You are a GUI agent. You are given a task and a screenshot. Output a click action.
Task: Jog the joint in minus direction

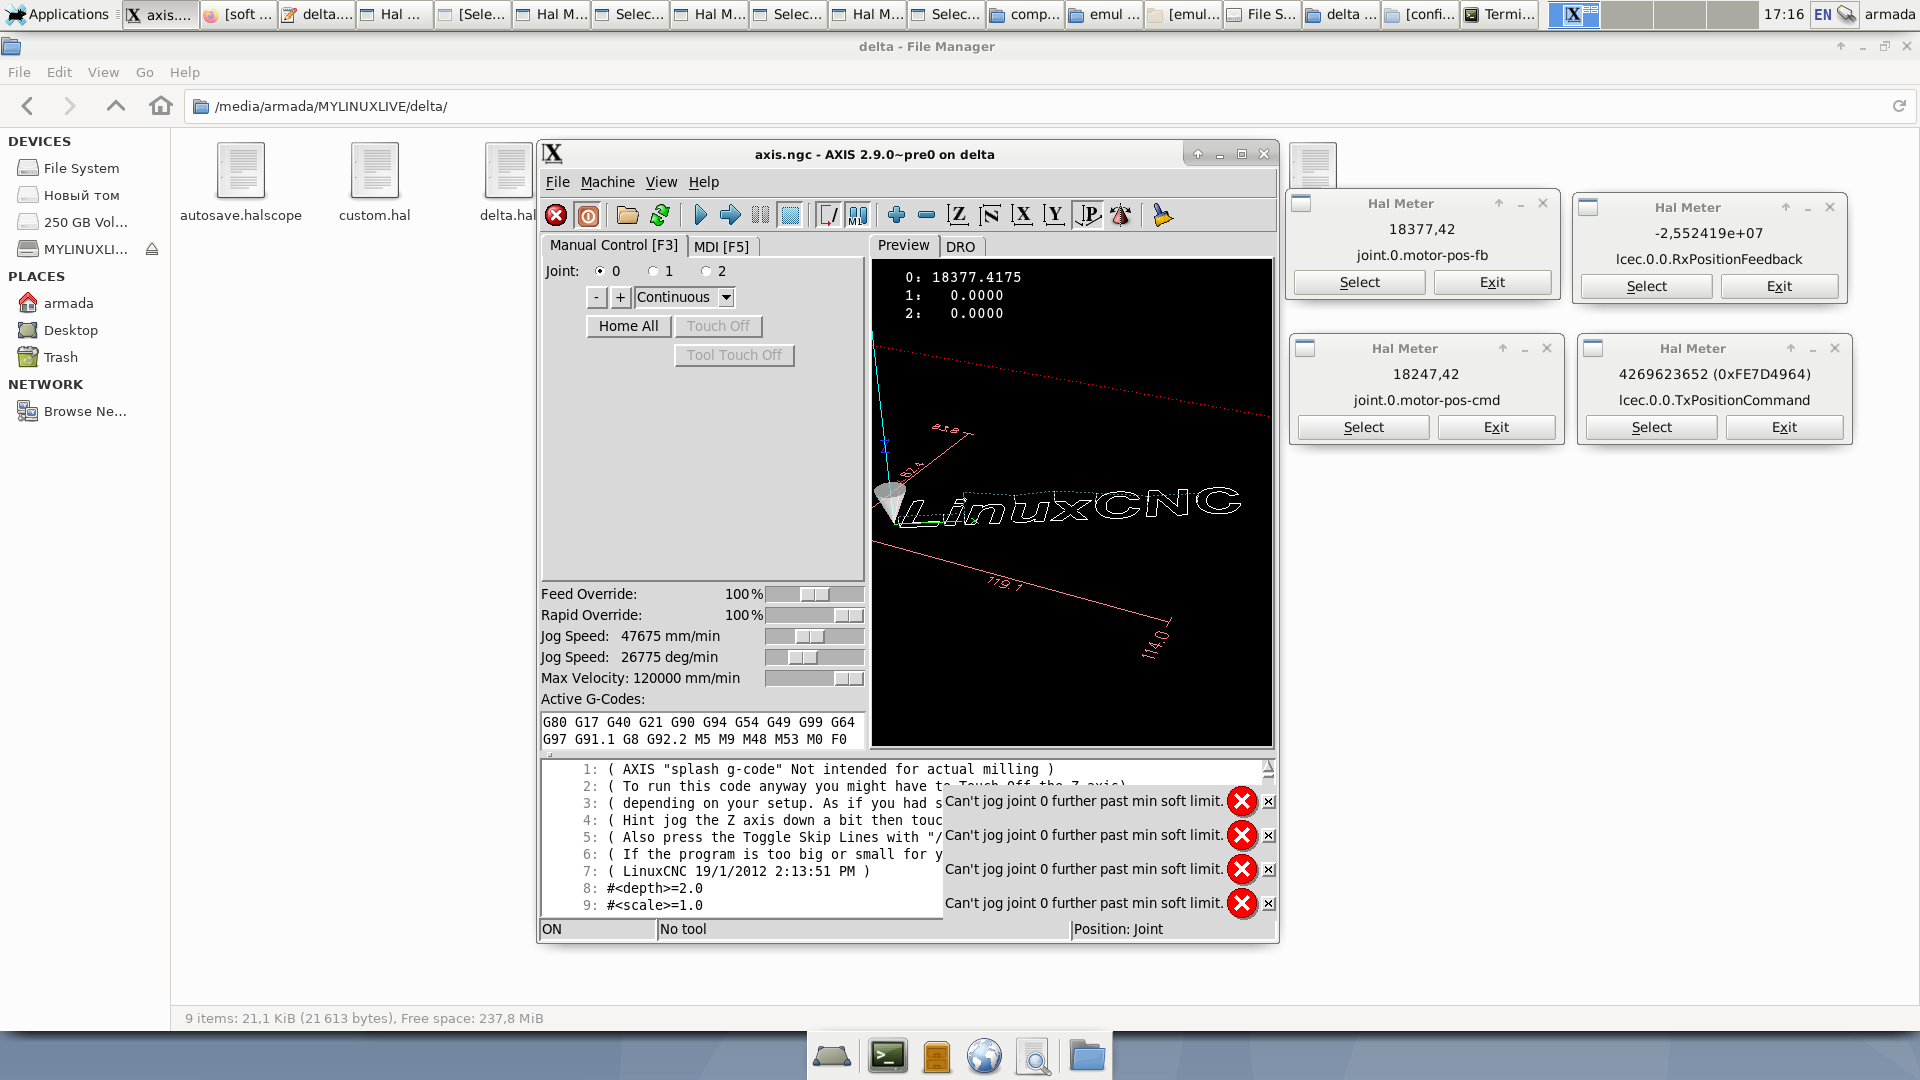point(596,297)
